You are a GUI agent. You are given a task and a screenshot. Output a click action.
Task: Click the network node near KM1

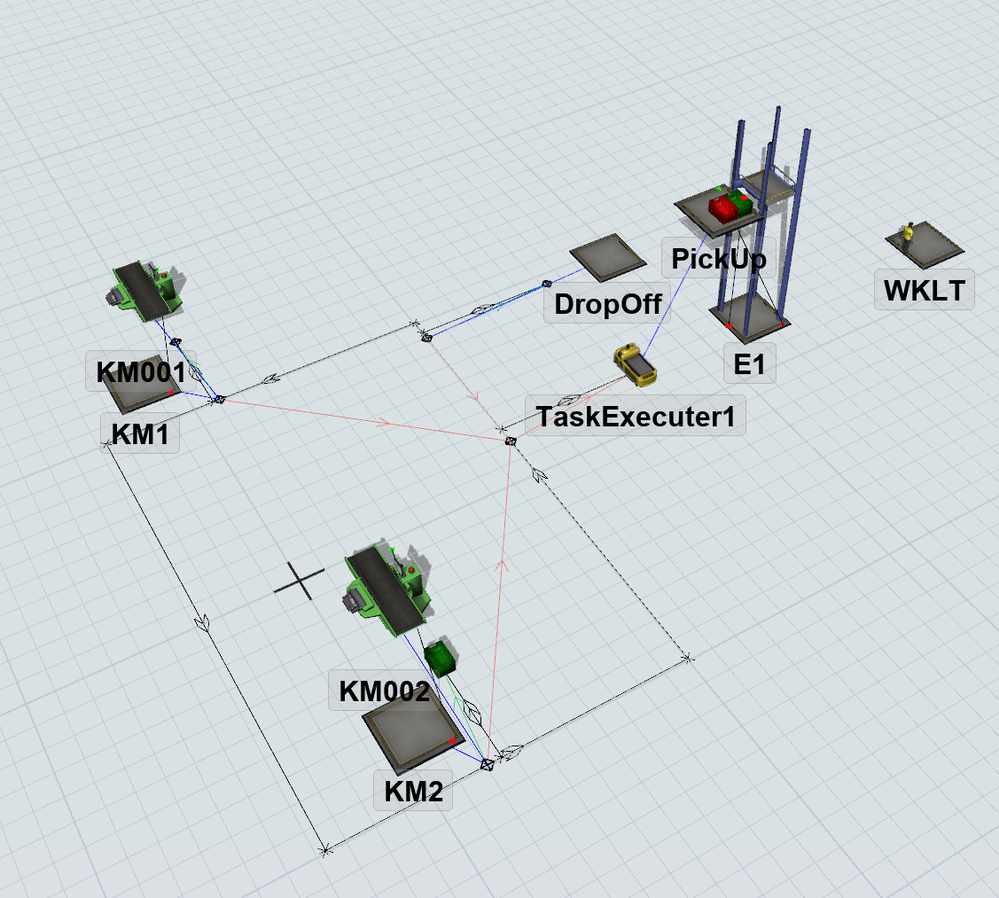pyautogui.click(x=219, y=399)
